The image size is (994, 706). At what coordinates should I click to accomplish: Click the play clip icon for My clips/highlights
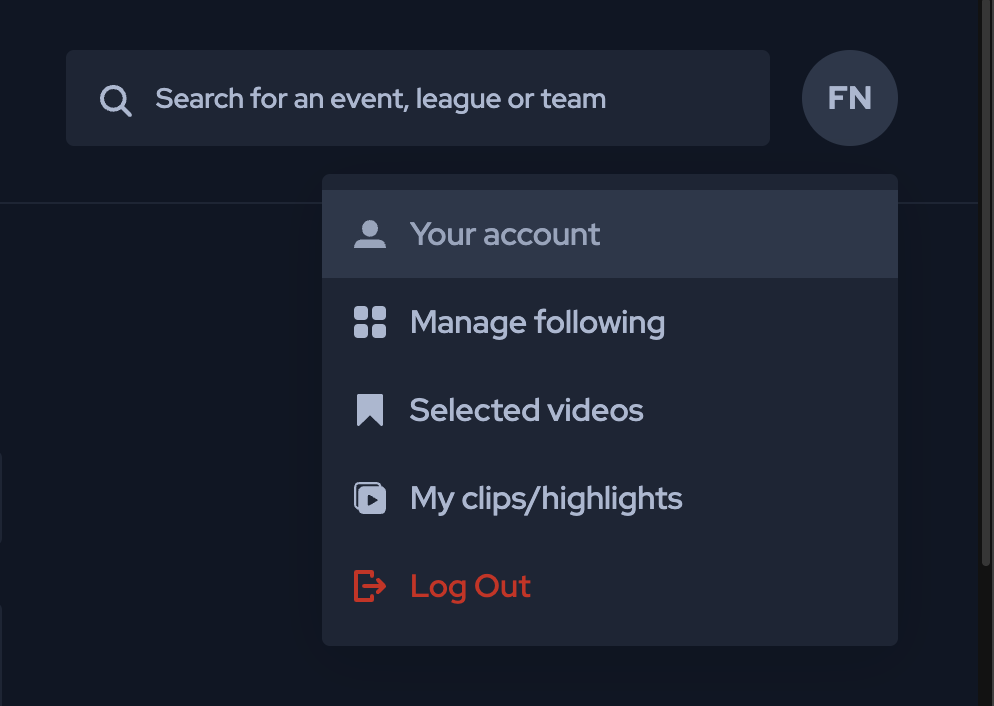tap(370, 498)
